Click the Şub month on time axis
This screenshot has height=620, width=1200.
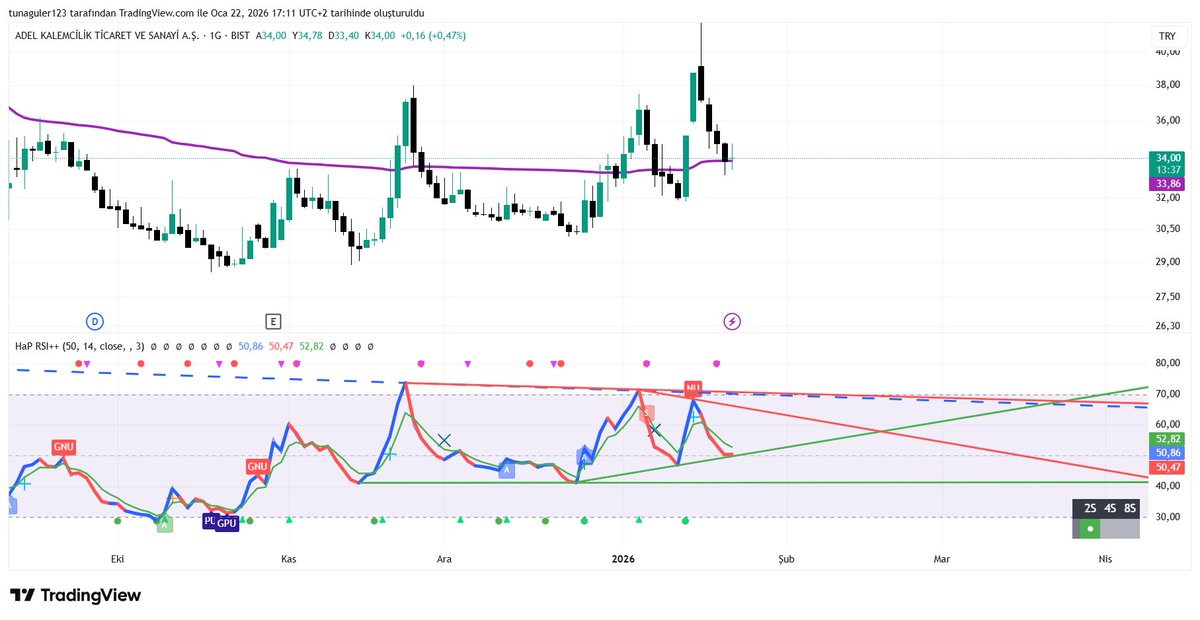786,559
